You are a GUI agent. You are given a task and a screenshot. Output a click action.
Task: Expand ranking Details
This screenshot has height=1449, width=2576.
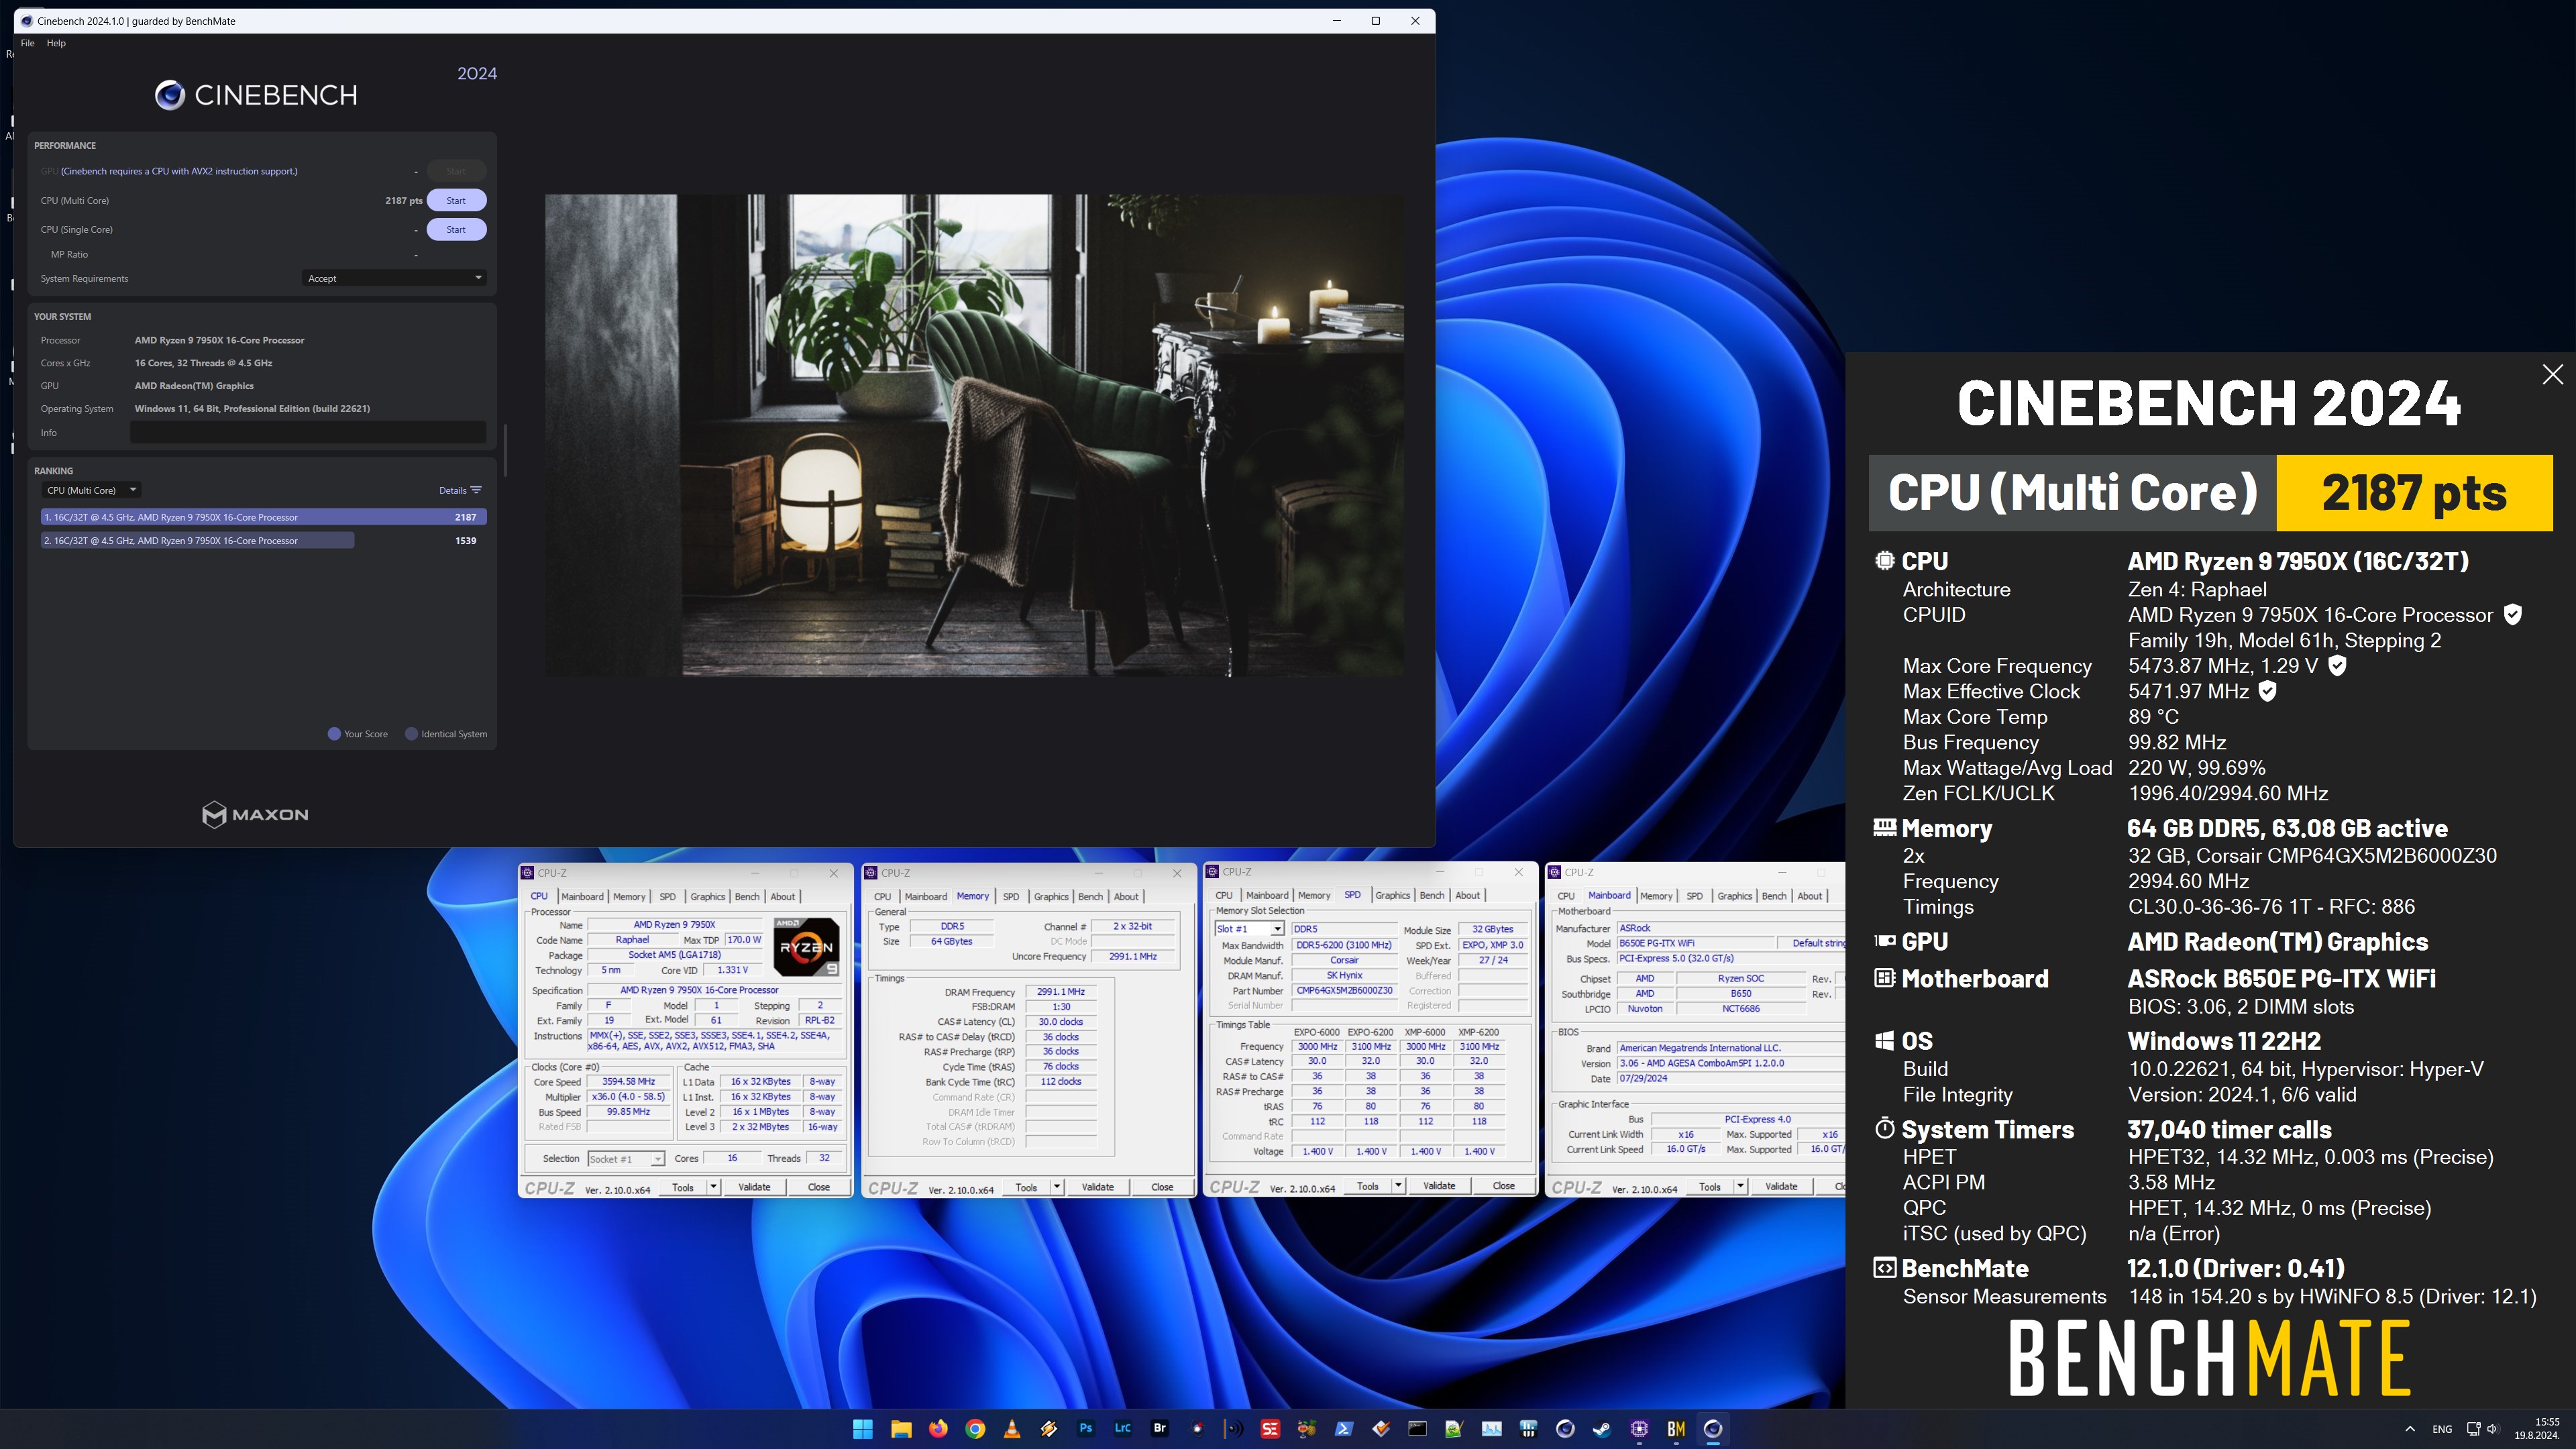[460, 490]
